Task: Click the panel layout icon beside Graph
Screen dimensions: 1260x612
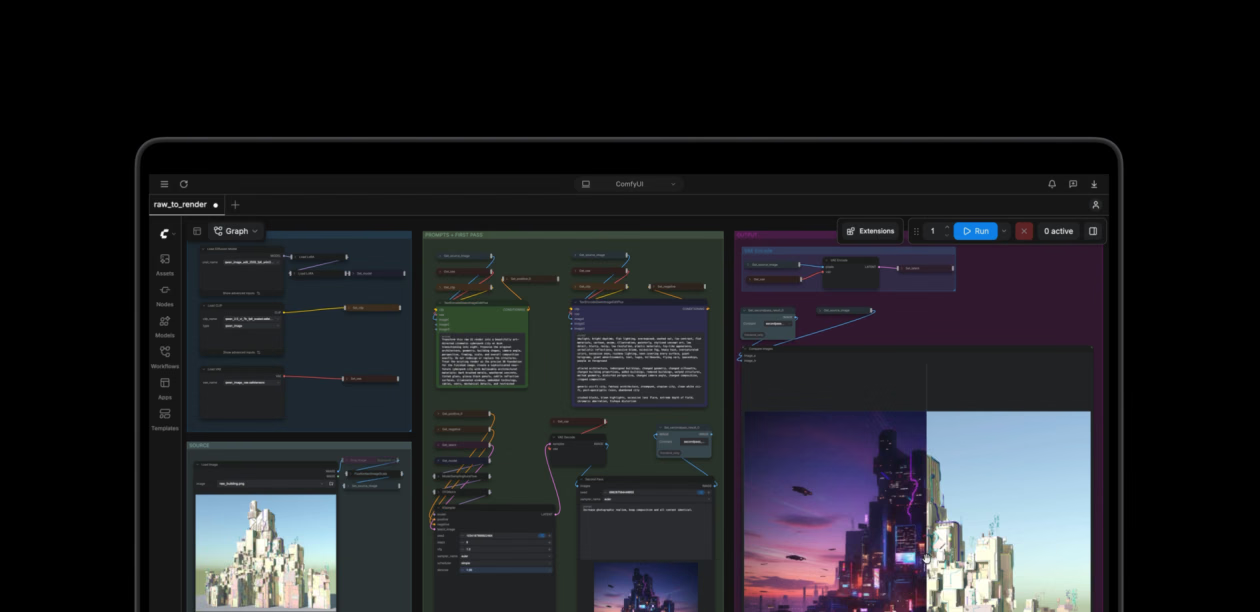Action: coord(197,231)
